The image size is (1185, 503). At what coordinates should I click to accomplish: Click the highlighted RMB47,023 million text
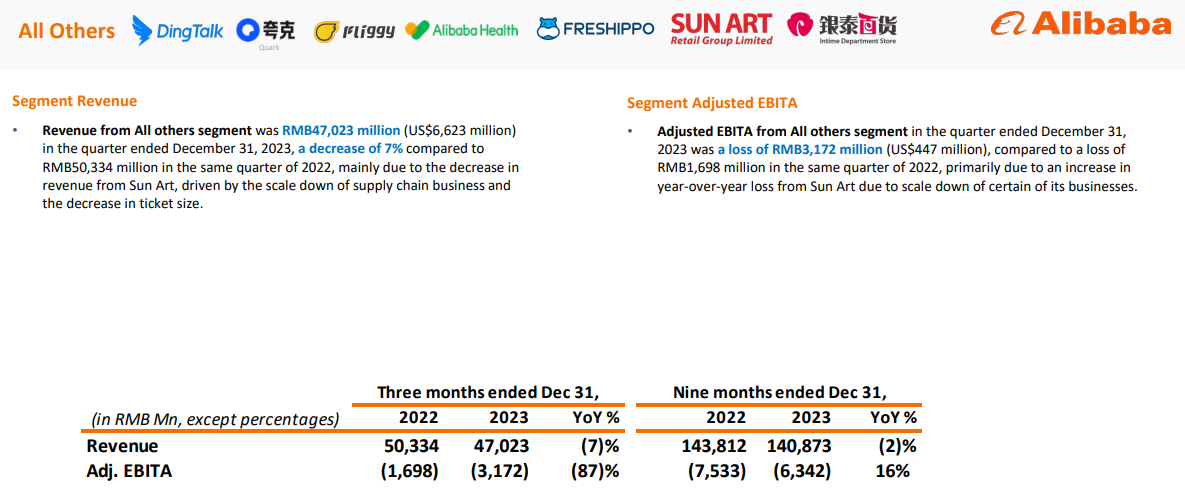tap(341, 130)
